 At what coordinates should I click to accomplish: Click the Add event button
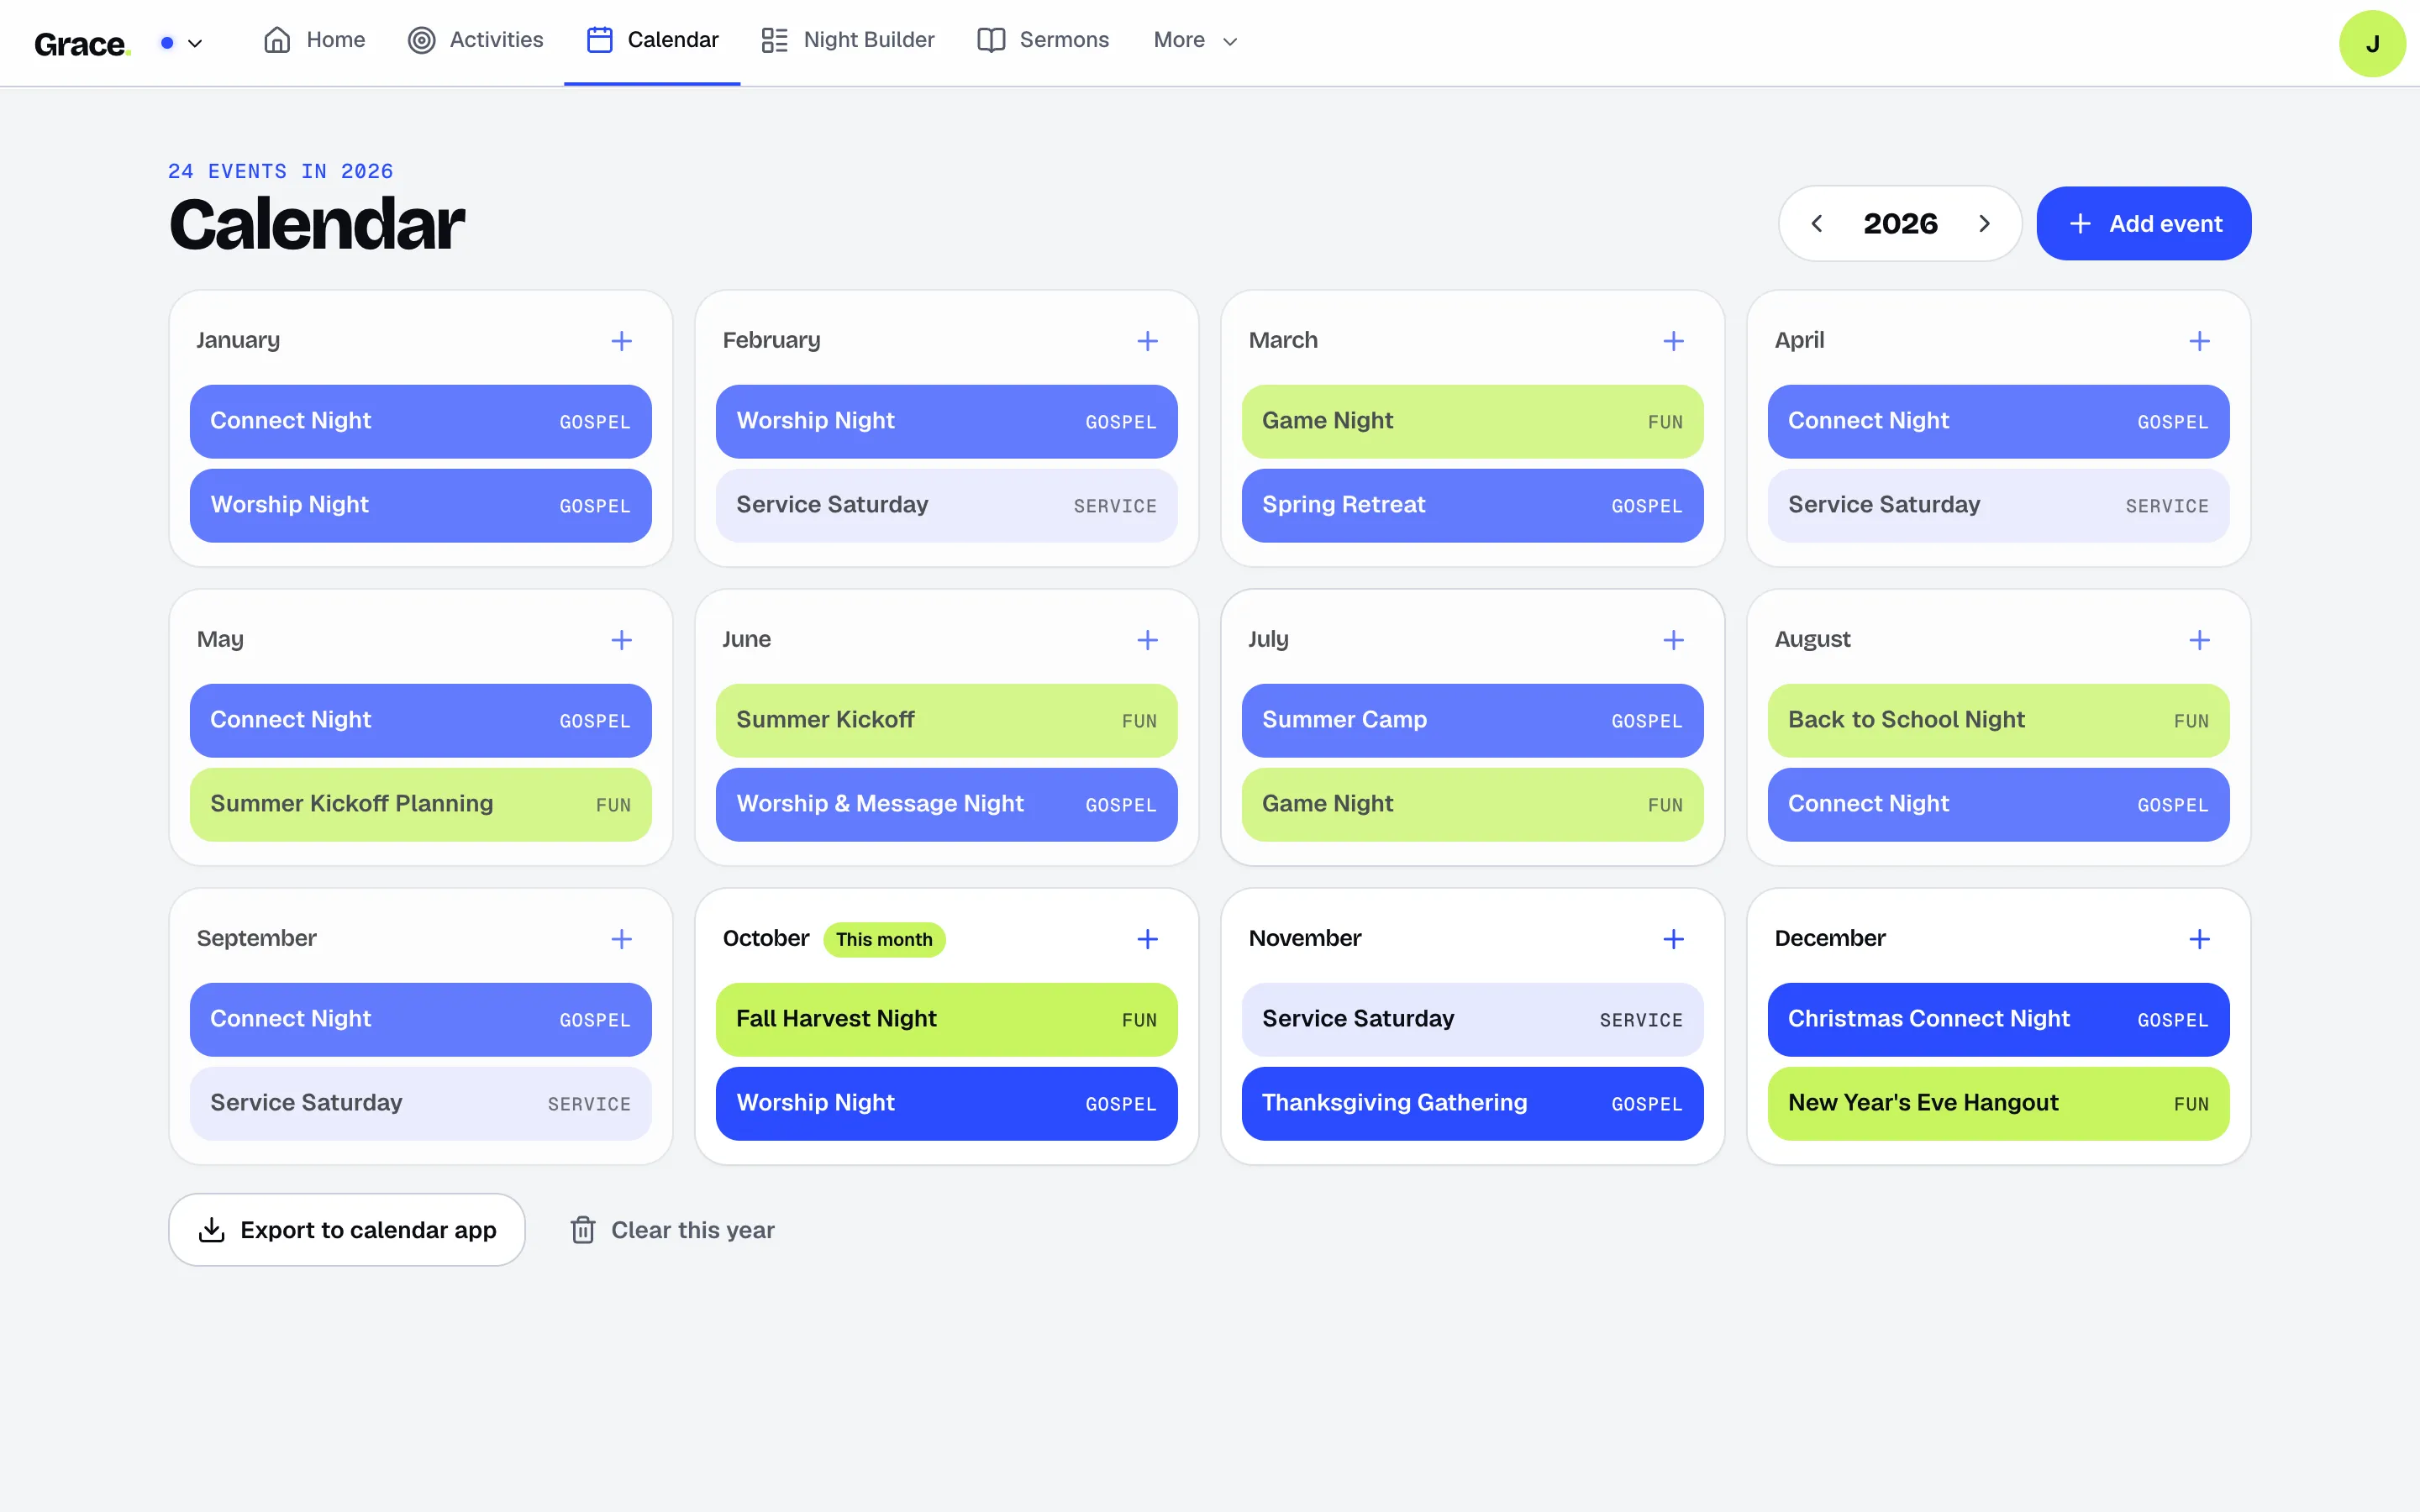click(2144, 224)
